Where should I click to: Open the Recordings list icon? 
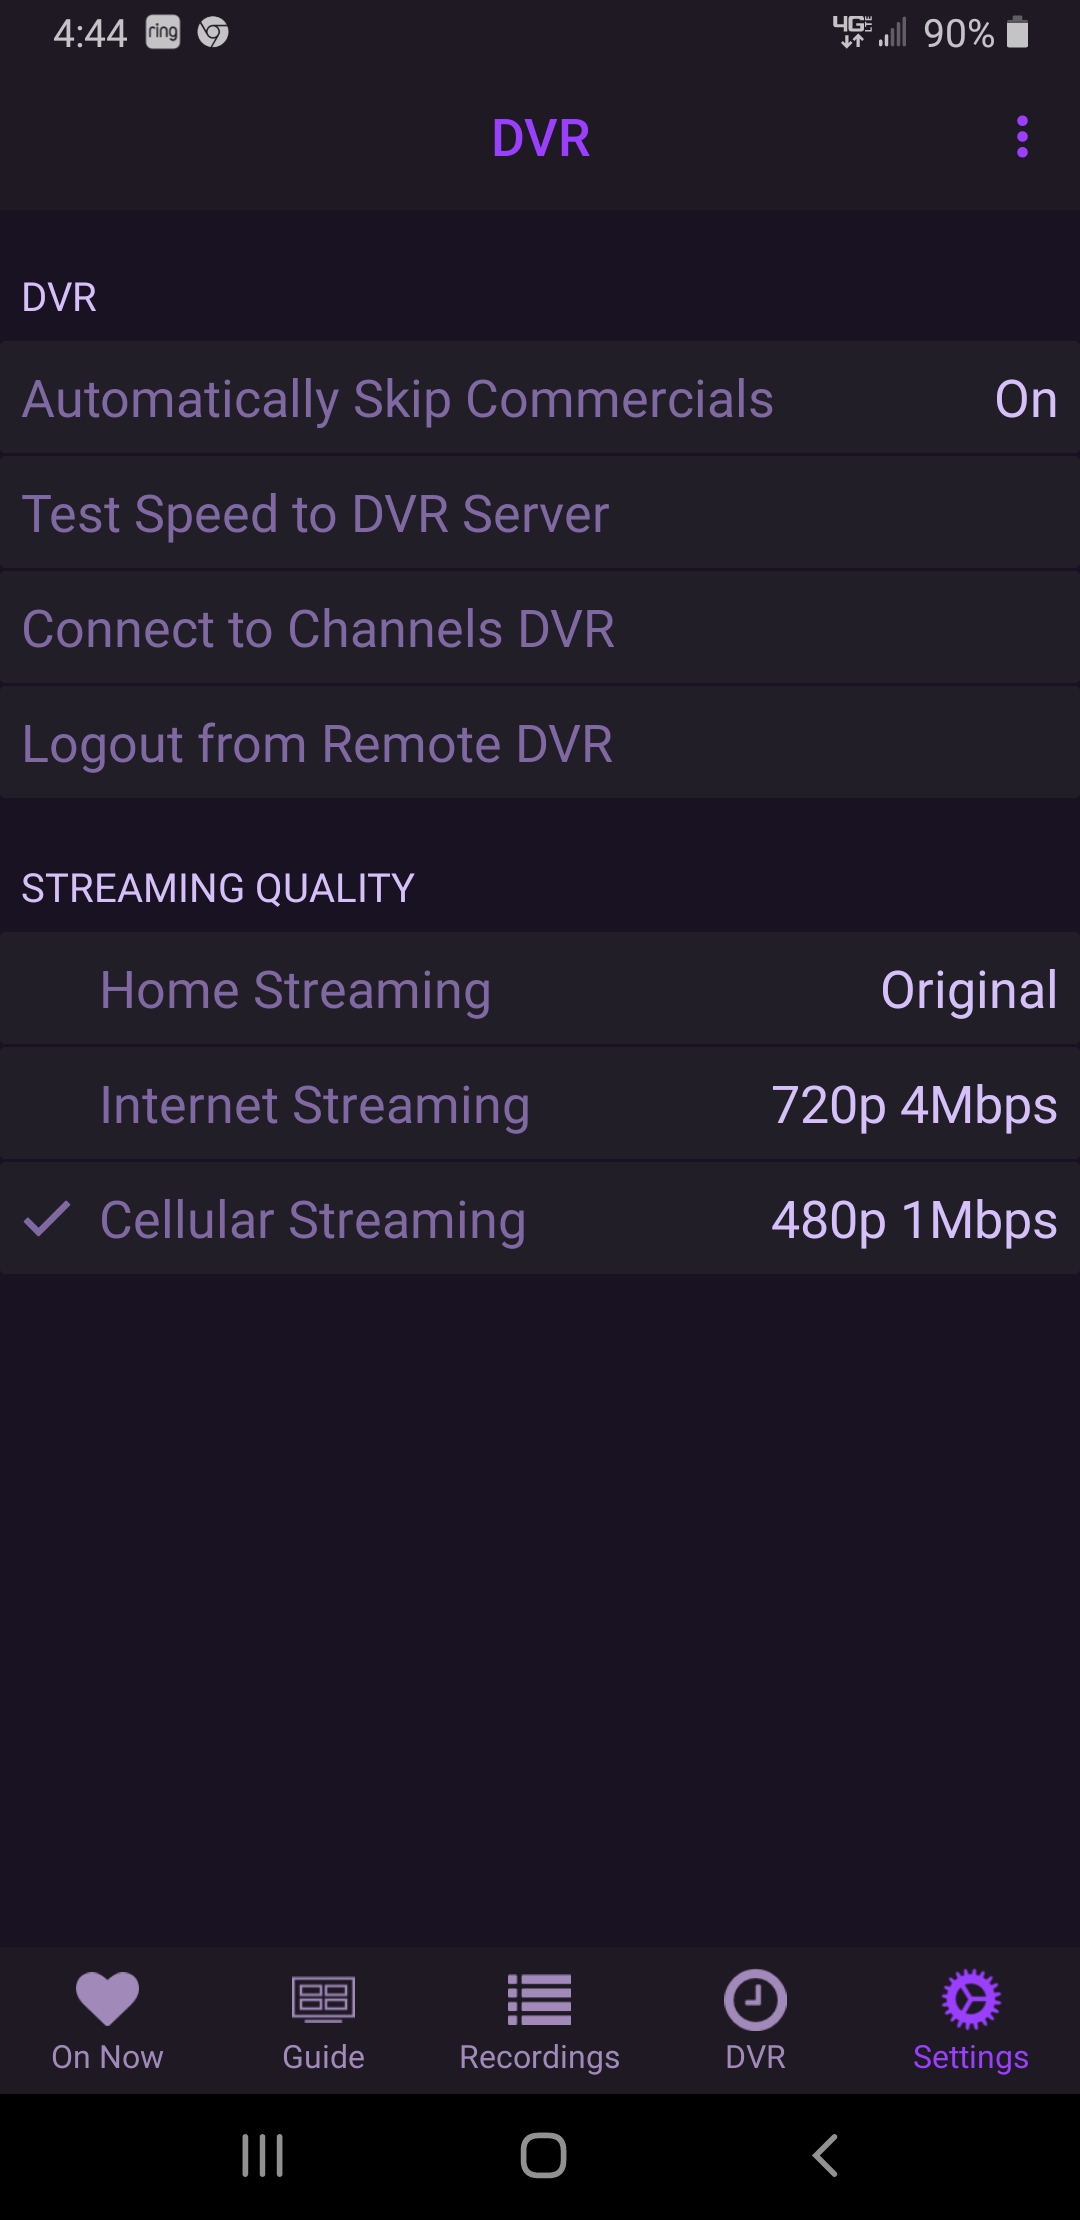point(539,1999)
